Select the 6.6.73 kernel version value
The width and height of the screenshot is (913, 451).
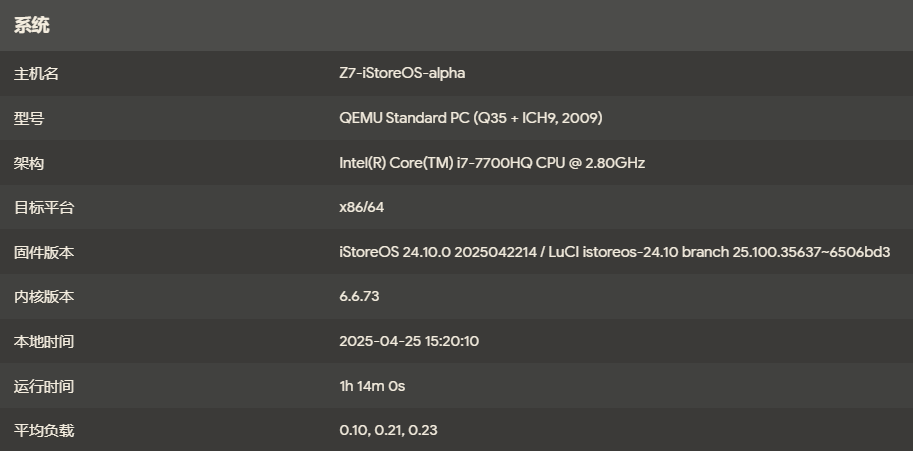point(359,297)
